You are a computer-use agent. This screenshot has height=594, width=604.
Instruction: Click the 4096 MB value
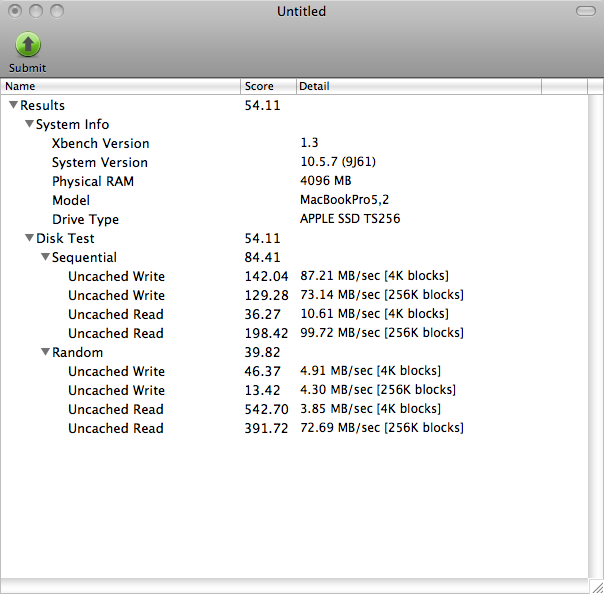click(x=325, y=181)
